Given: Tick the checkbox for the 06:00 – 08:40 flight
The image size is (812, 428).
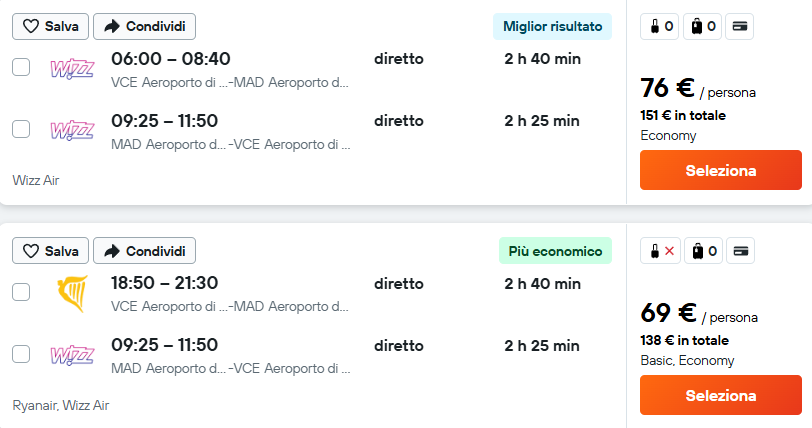Looking at the screenshot, I should 21,67.
